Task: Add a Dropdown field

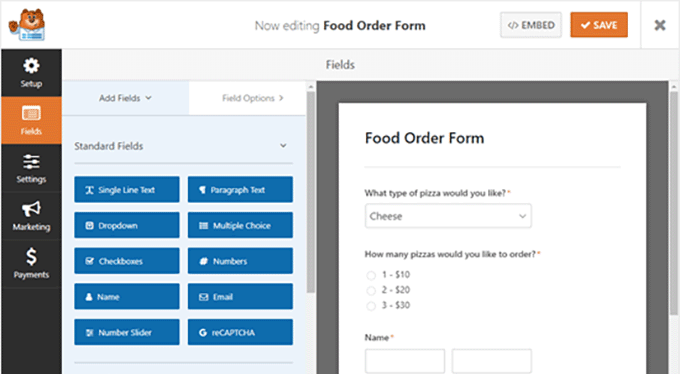Action: click(x=127, y=225)
